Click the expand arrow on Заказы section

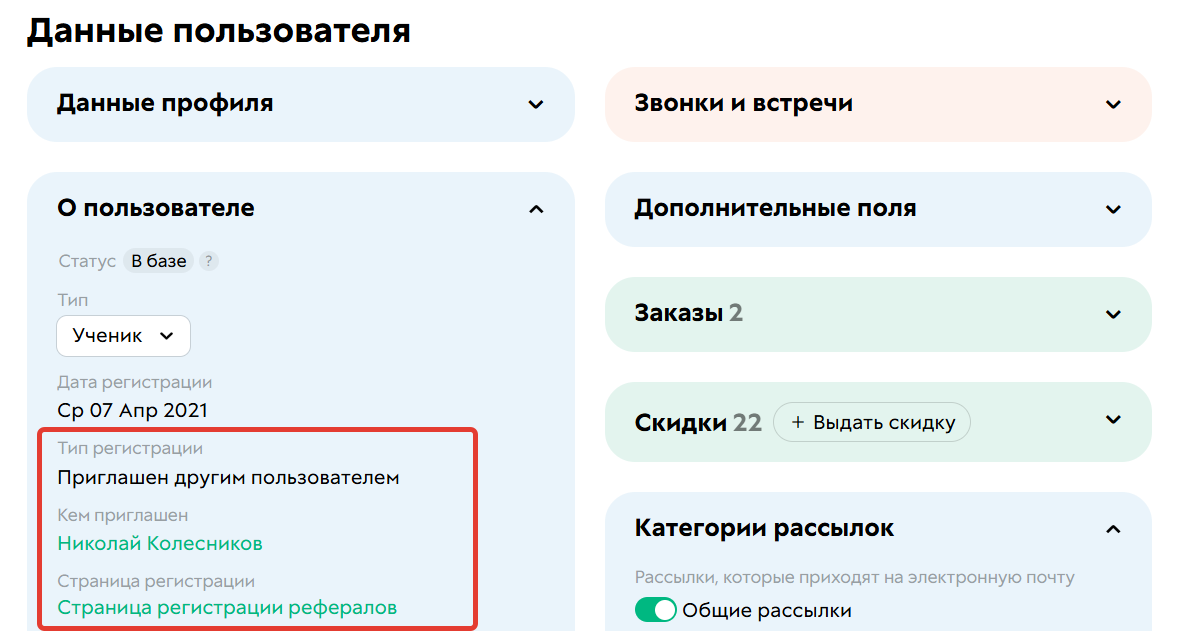[x=1113, y=314]
